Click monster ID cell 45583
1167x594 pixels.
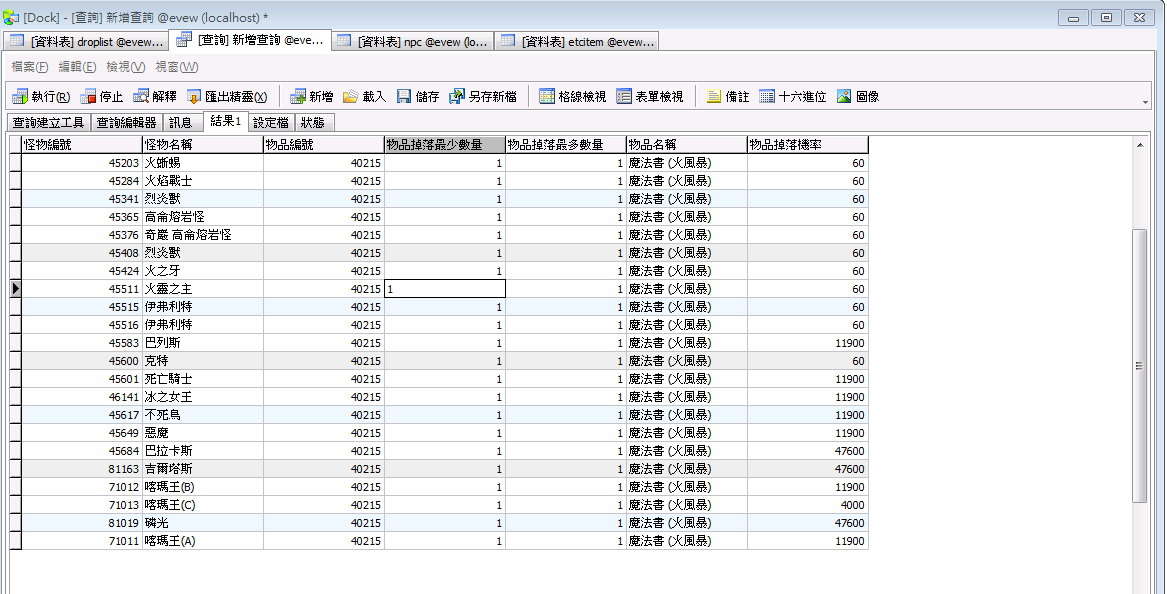coord(82,343)
